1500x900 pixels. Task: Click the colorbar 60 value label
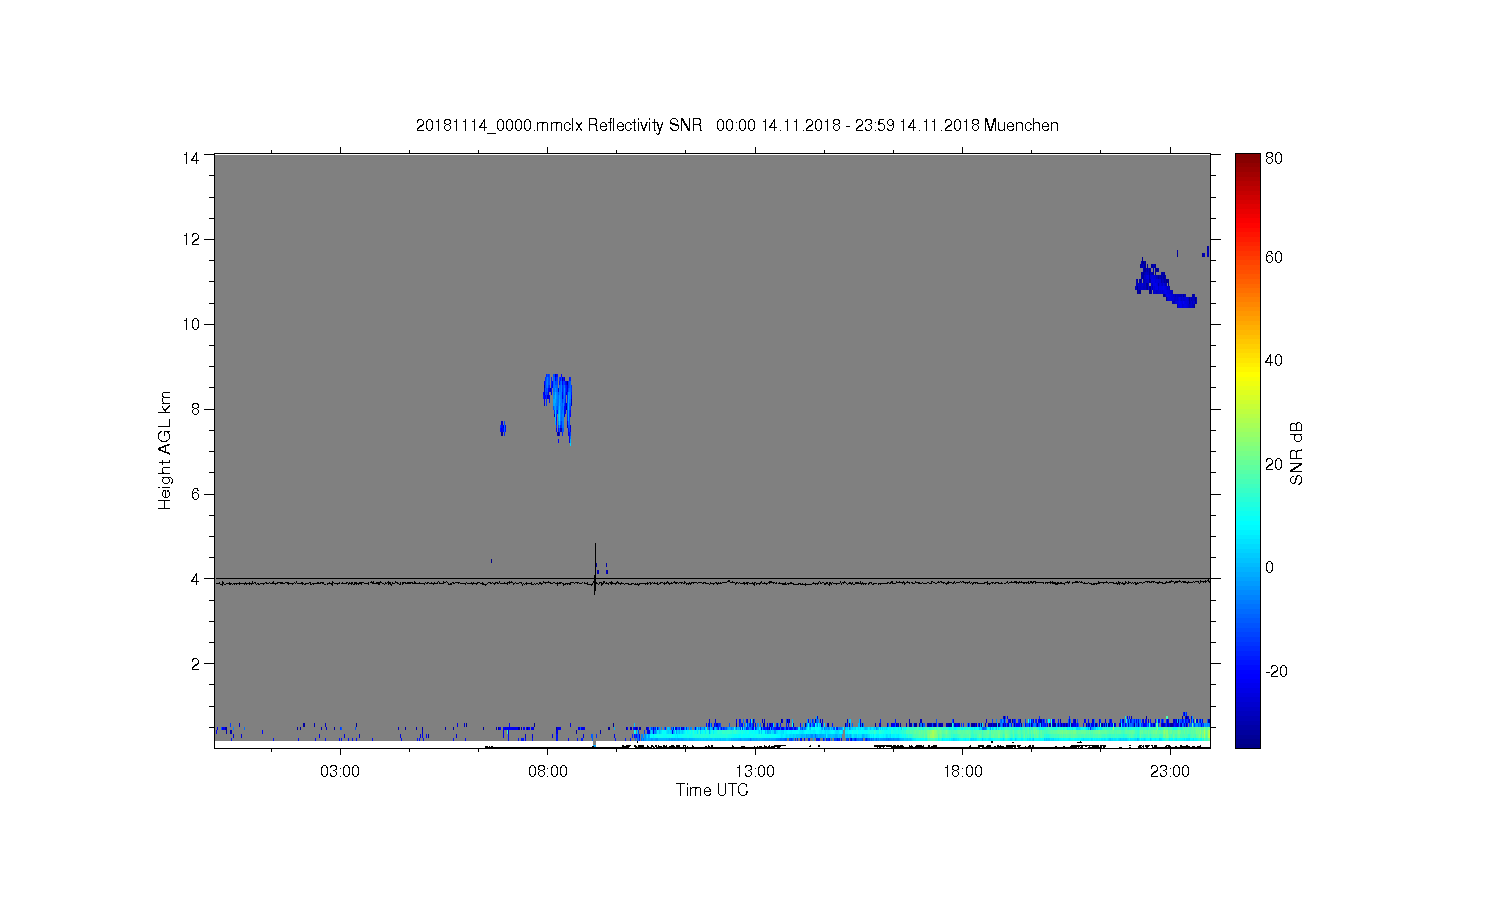click(1273, 257)
